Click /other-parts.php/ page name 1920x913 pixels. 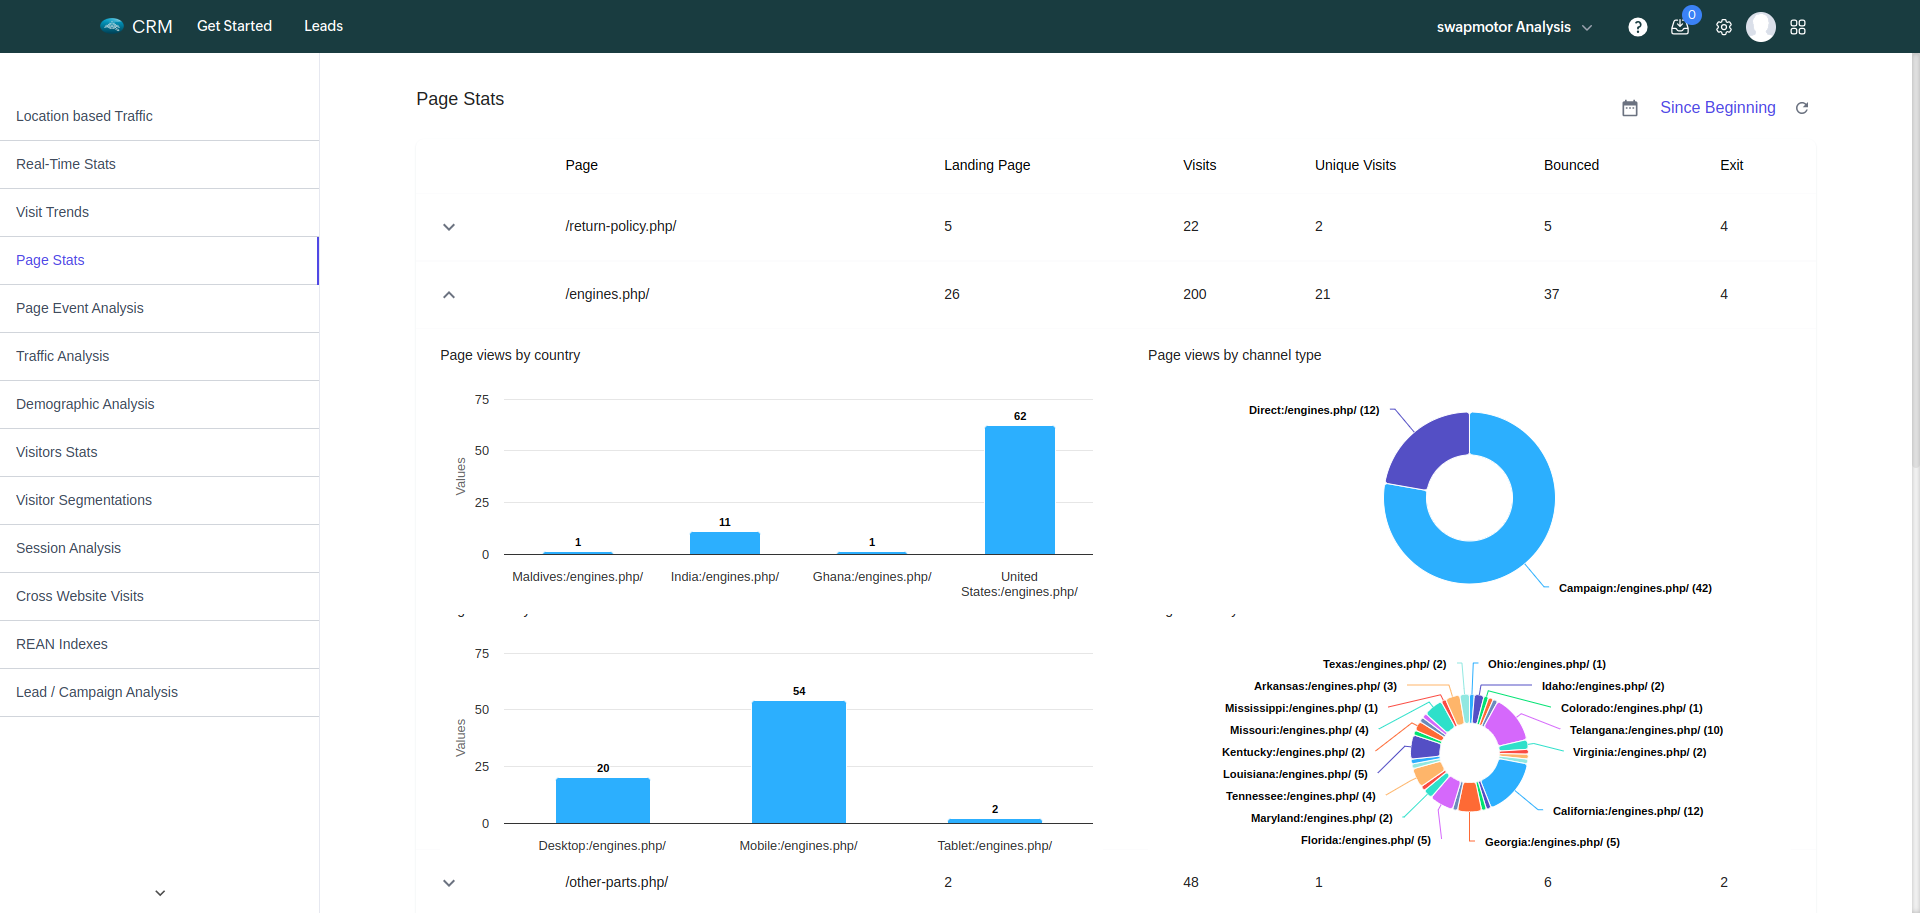616,882
